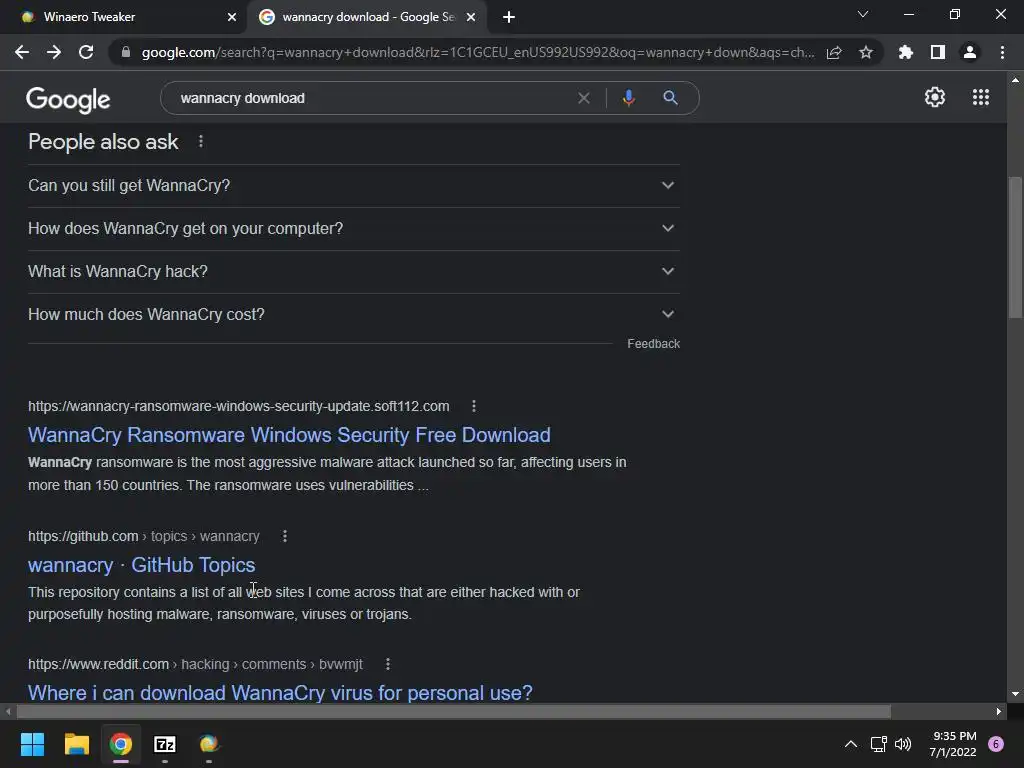Screen dimensions: 1024x768
Task: Click the scroll down arrow
Action: [x=1015, y=694]
